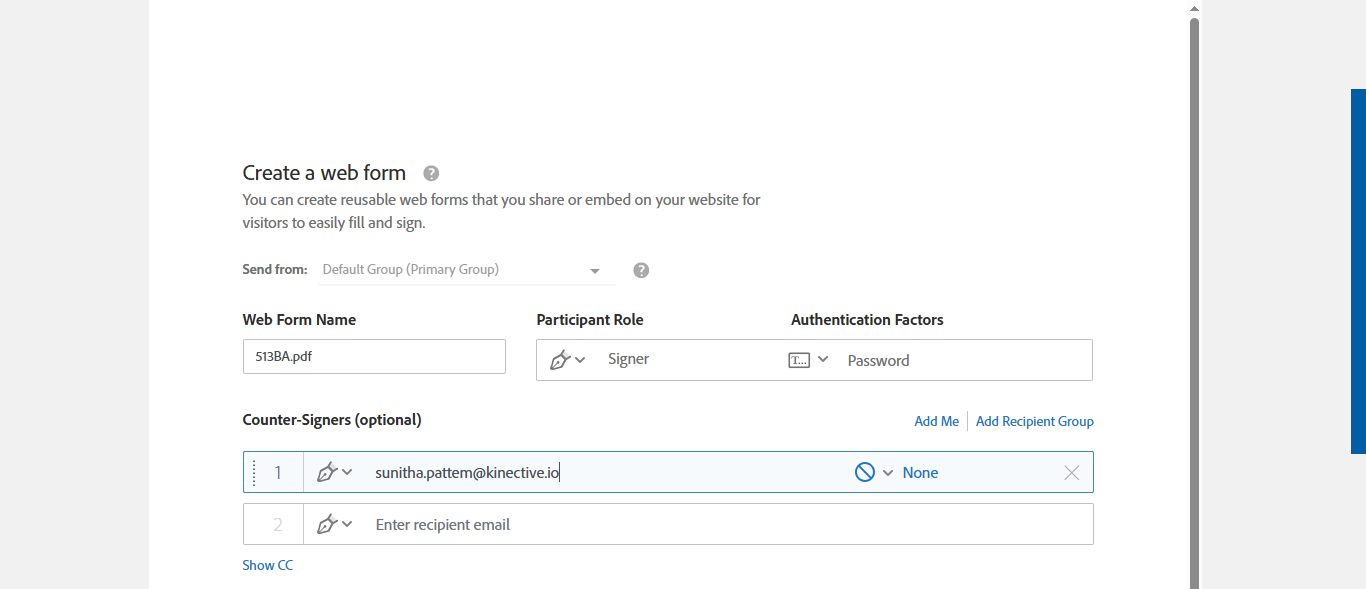Click the None authentication icon for sunitha.pattem
The image size is (1366, 589).
pyautogui.click(x=865, y=473)
